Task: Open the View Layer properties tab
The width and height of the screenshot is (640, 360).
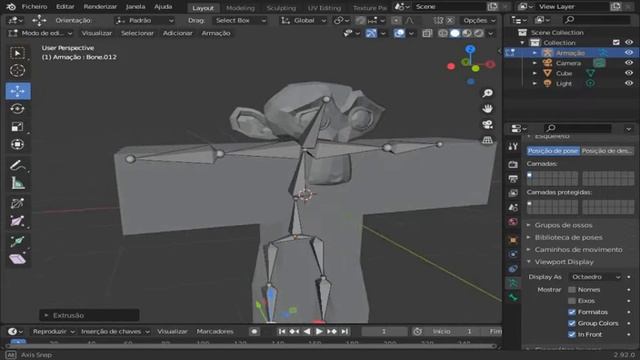Action: 513,193
